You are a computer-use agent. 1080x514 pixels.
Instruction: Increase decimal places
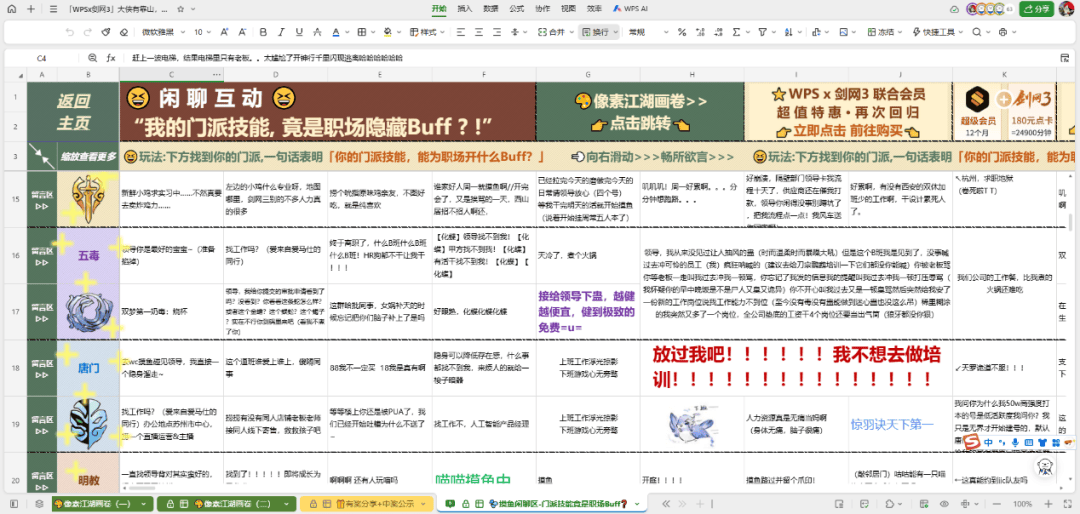coord(700,32)
